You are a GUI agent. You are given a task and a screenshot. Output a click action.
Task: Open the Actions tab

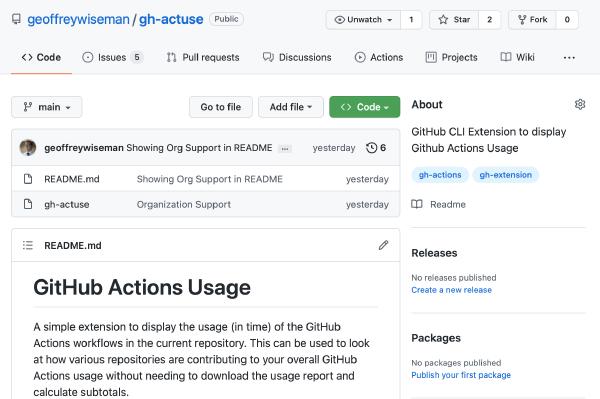(x=379, y=57)
